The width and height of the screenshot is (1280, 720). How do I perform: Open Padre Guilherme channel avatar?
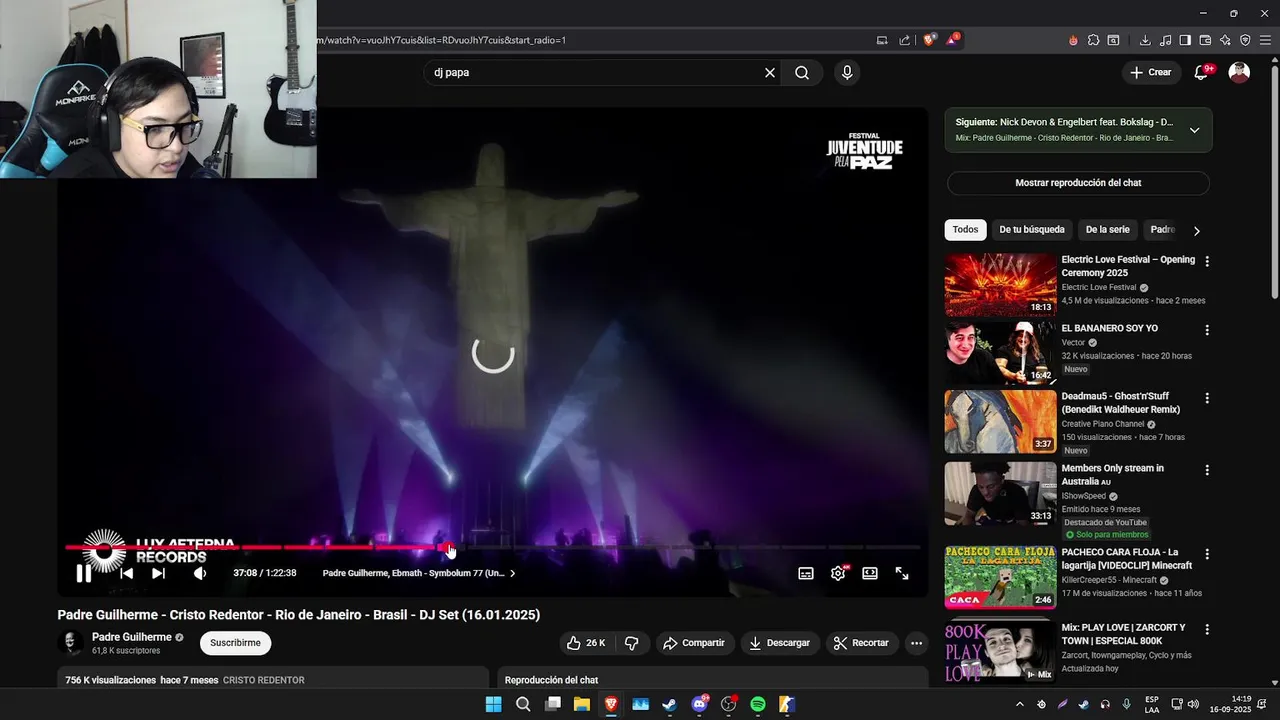[x=71, y=643]
